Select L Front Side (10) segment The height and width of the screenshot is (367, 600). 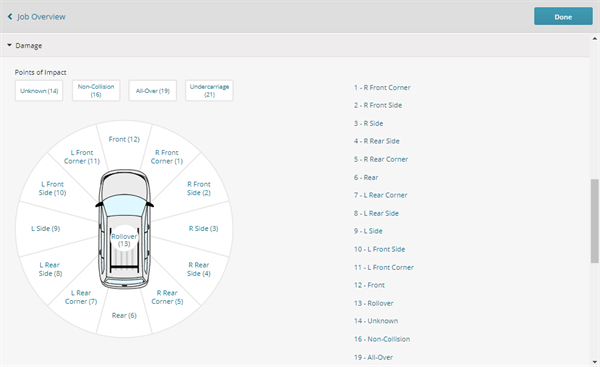52,188
